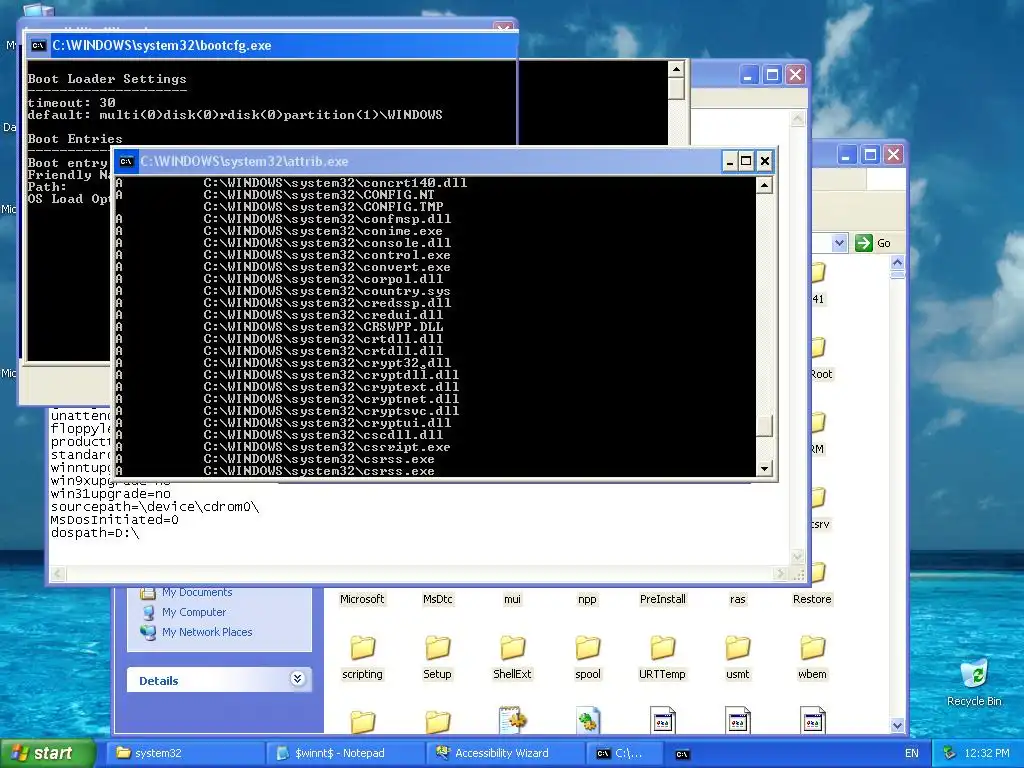Click the Go arrow icon in address bar
Screen dimensions: 1024x768
863,243
